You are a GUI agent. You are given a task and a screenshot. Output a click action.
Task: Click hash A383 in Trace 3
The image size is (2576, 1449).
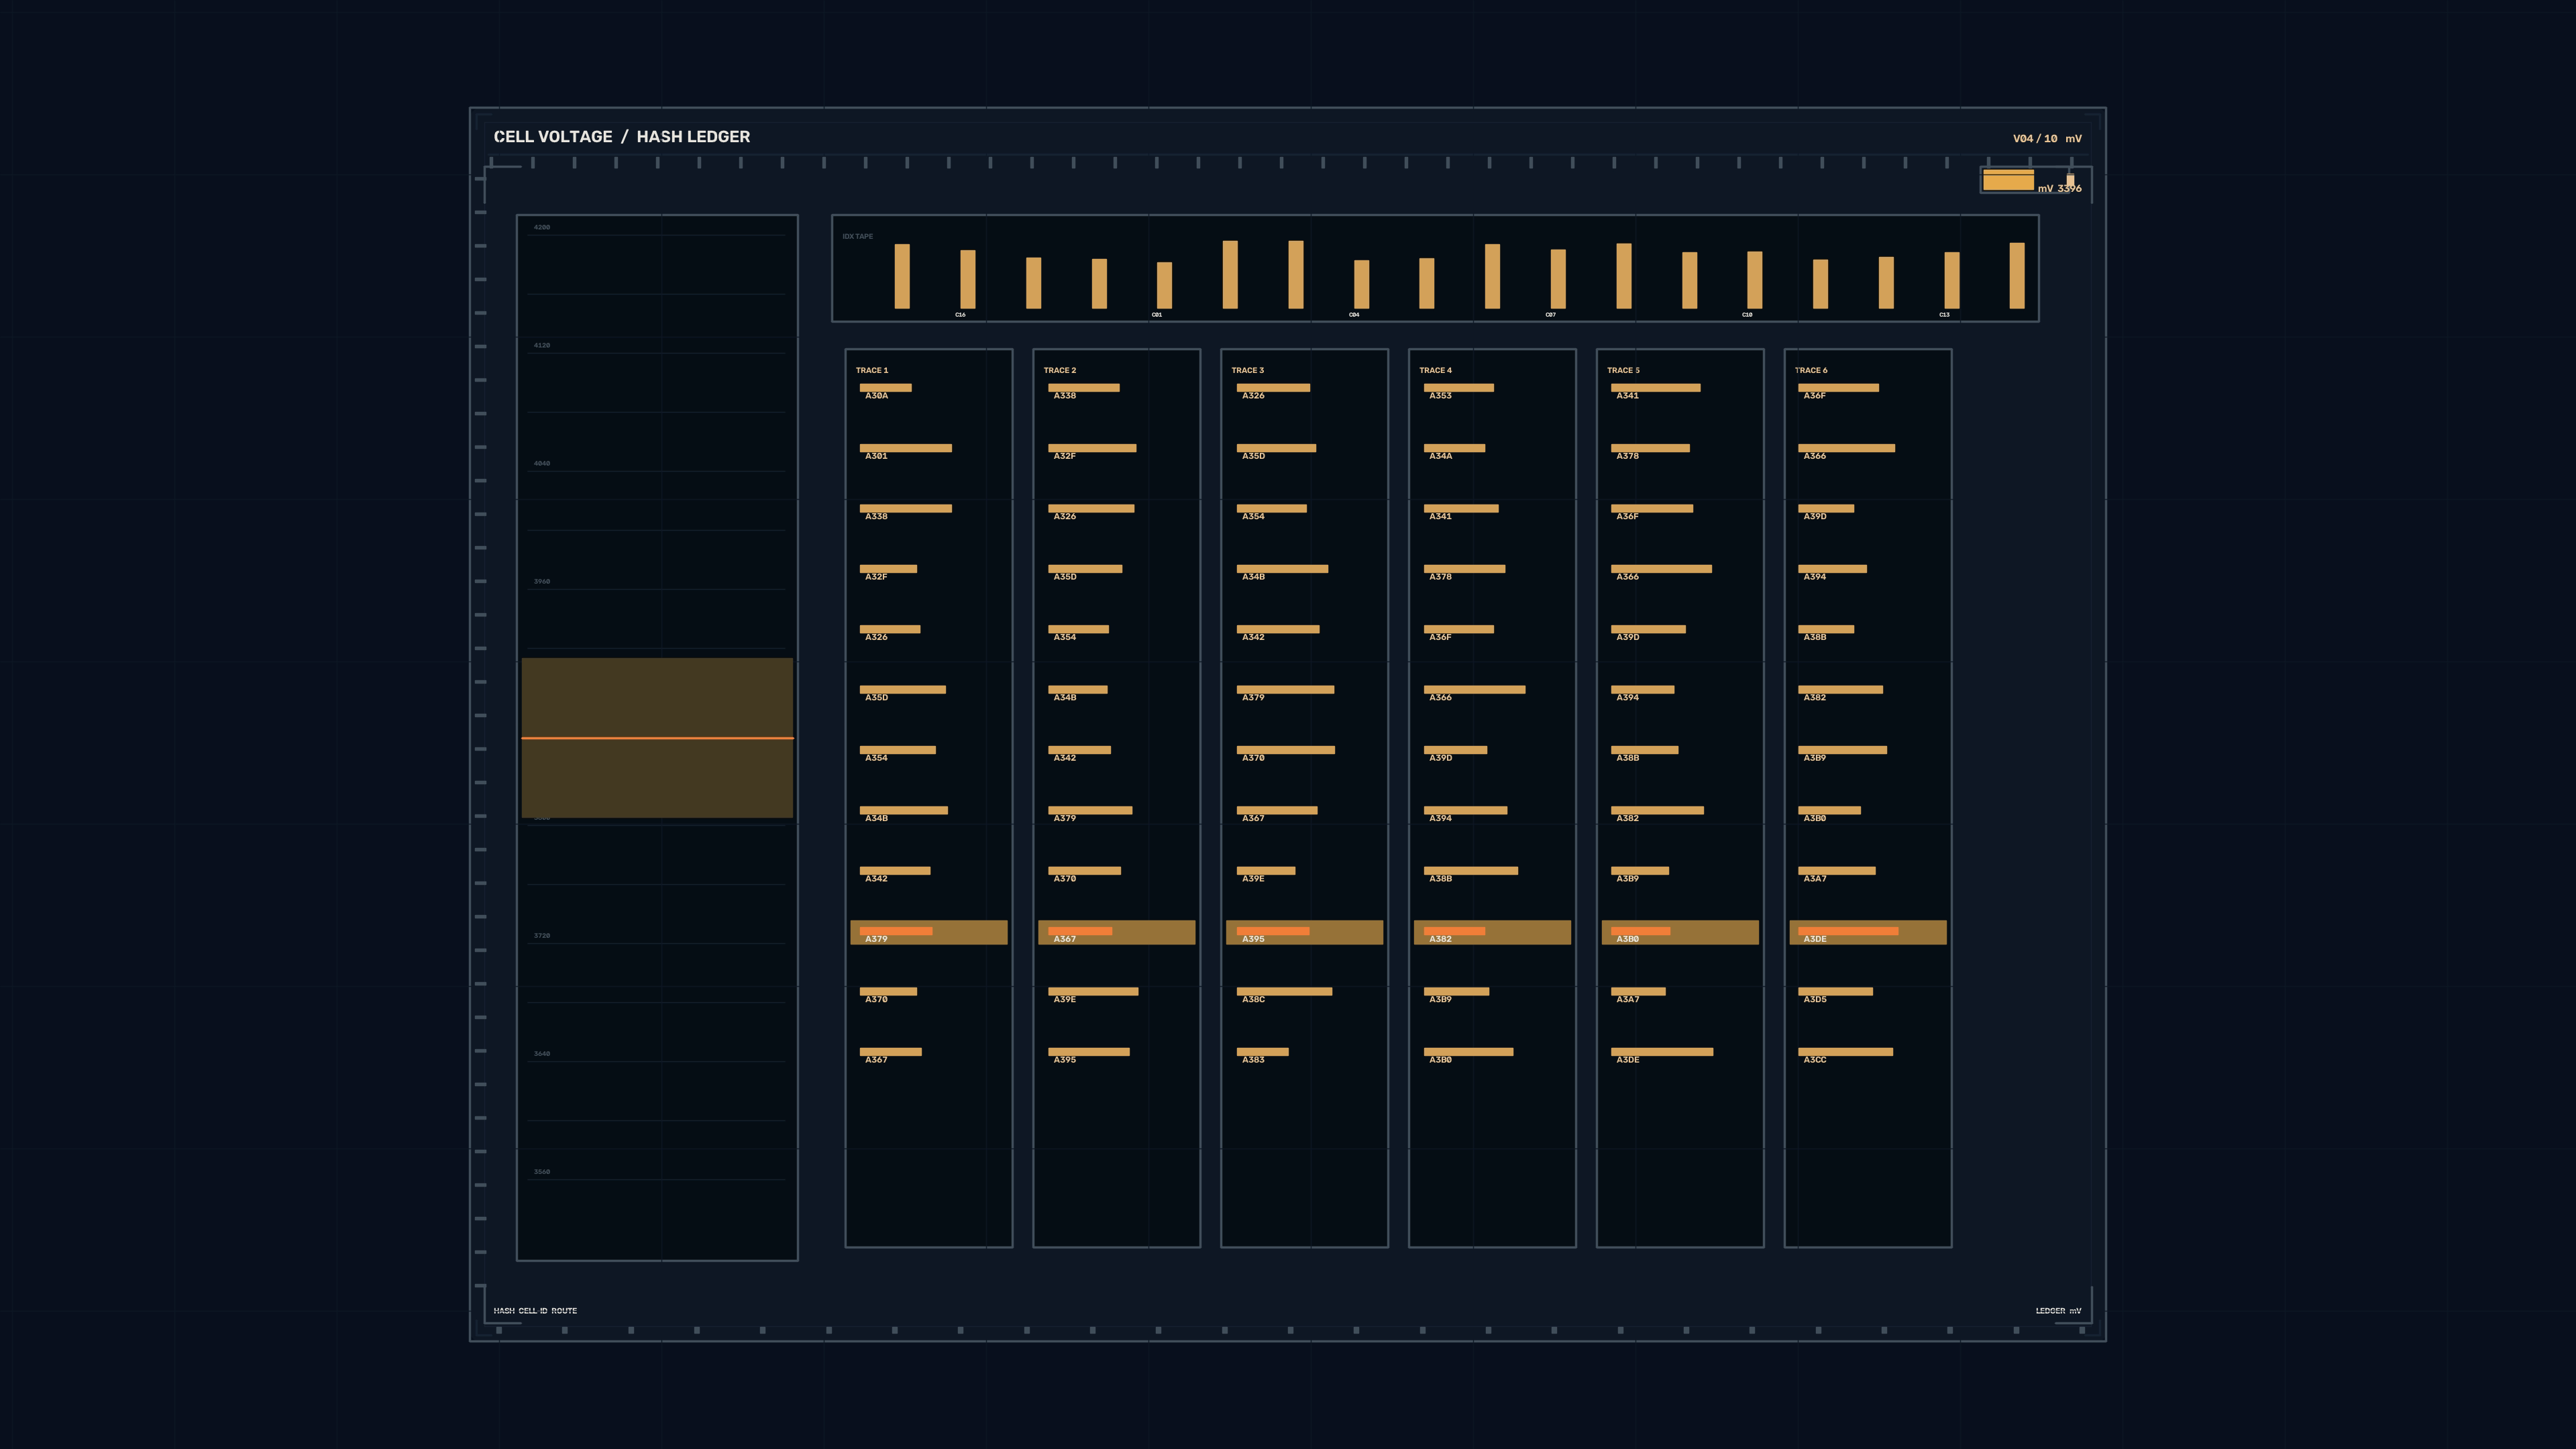tap(1253, 1060)
